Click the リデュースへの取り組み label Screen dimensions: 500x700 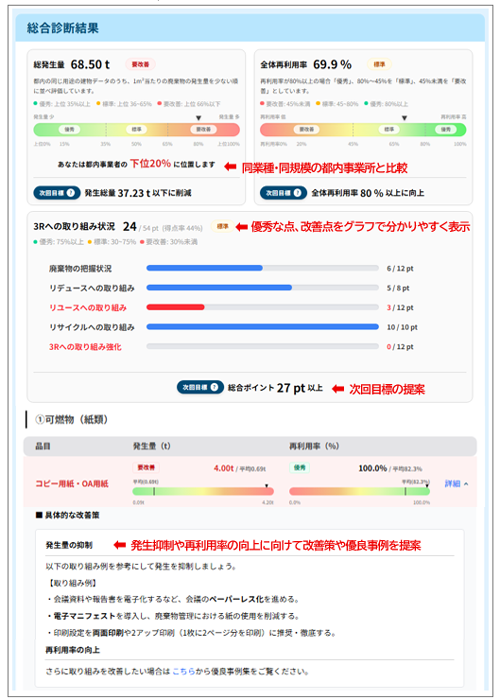92,288
